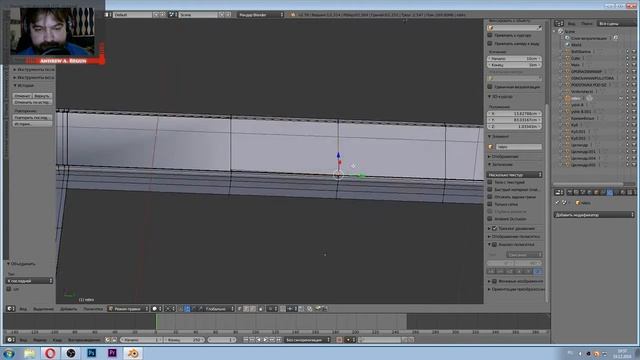Click the timeline 'Конец' 250 frame field

pyautogui.click(x=184, y=340)
